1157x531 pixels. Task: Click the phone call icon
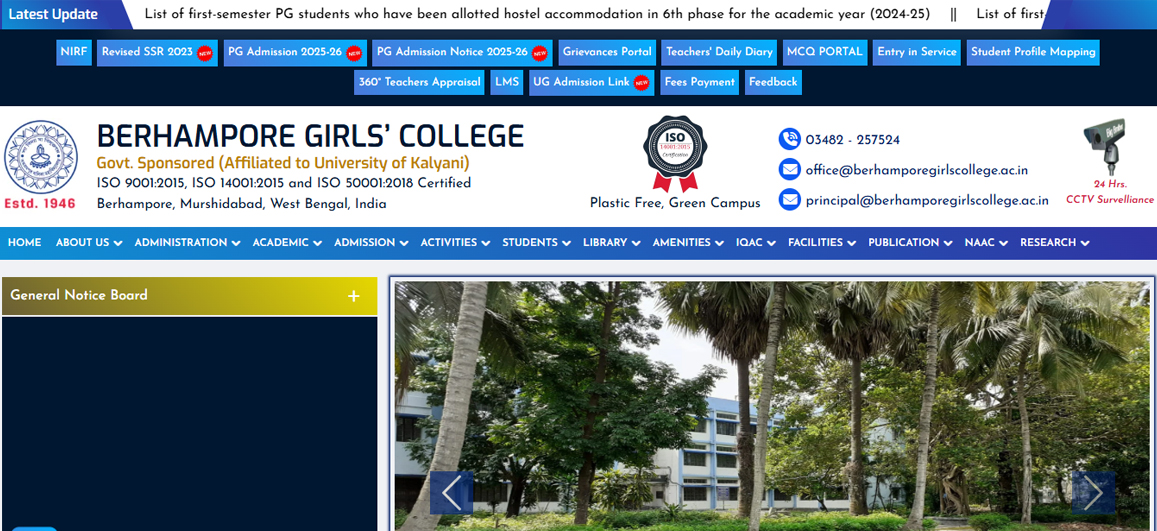click(790, 139)
